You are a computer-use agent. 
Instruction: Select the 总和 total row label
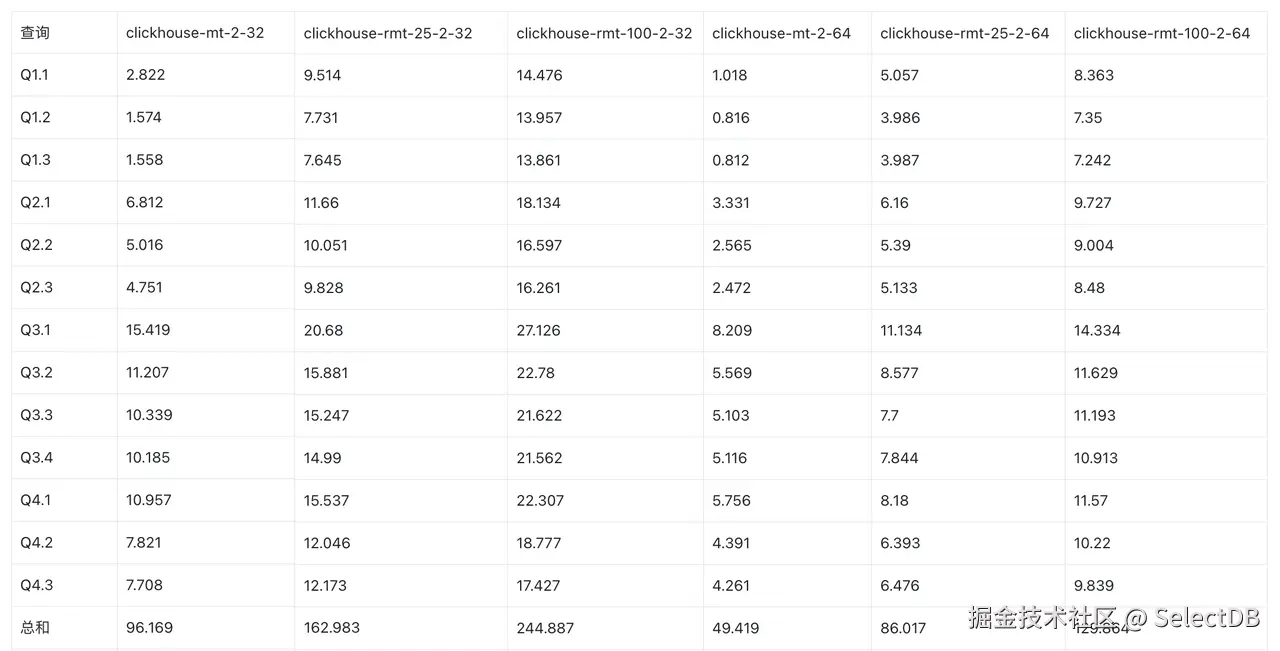35,628
